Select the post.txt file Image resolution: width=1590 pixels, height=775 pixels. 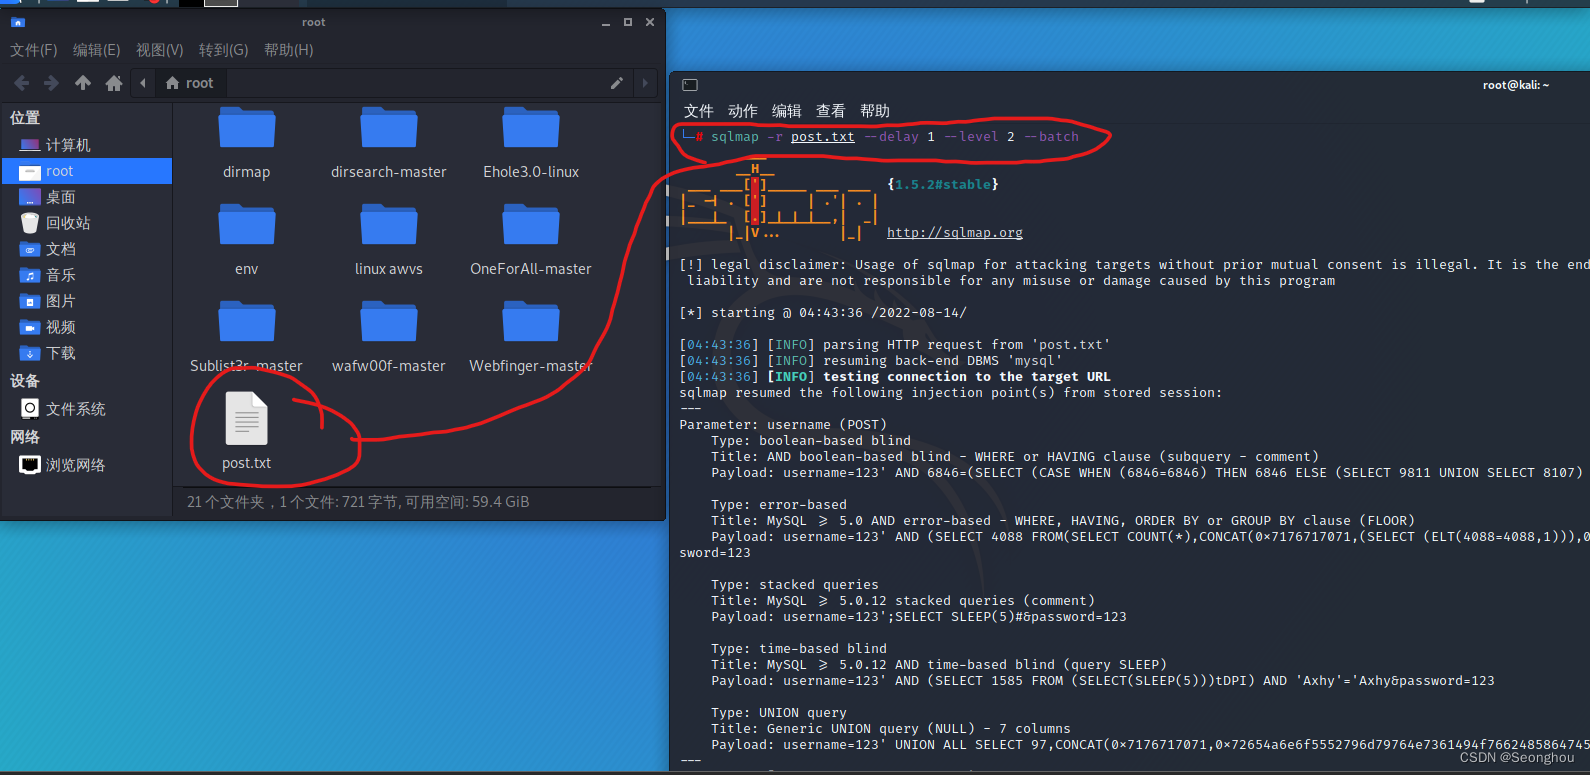tap(247, 431)
